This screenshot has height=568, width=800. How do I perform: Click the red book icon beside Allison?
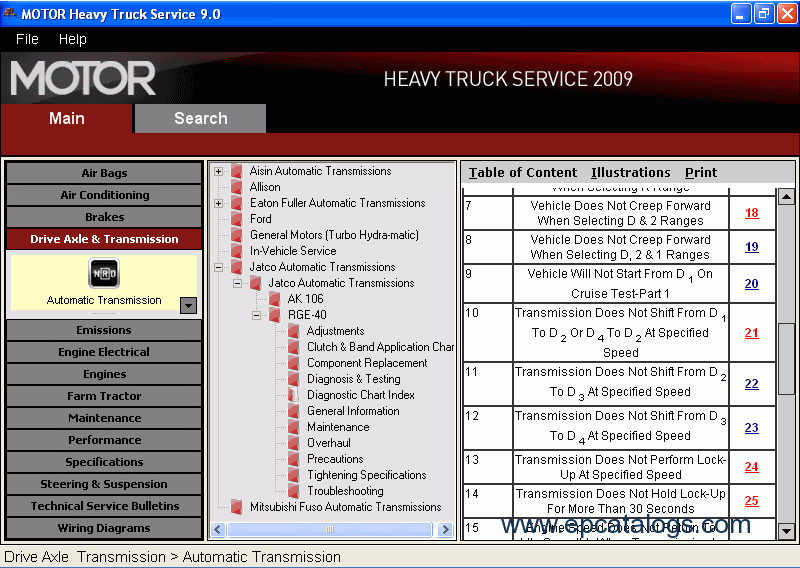pos(237,187)
